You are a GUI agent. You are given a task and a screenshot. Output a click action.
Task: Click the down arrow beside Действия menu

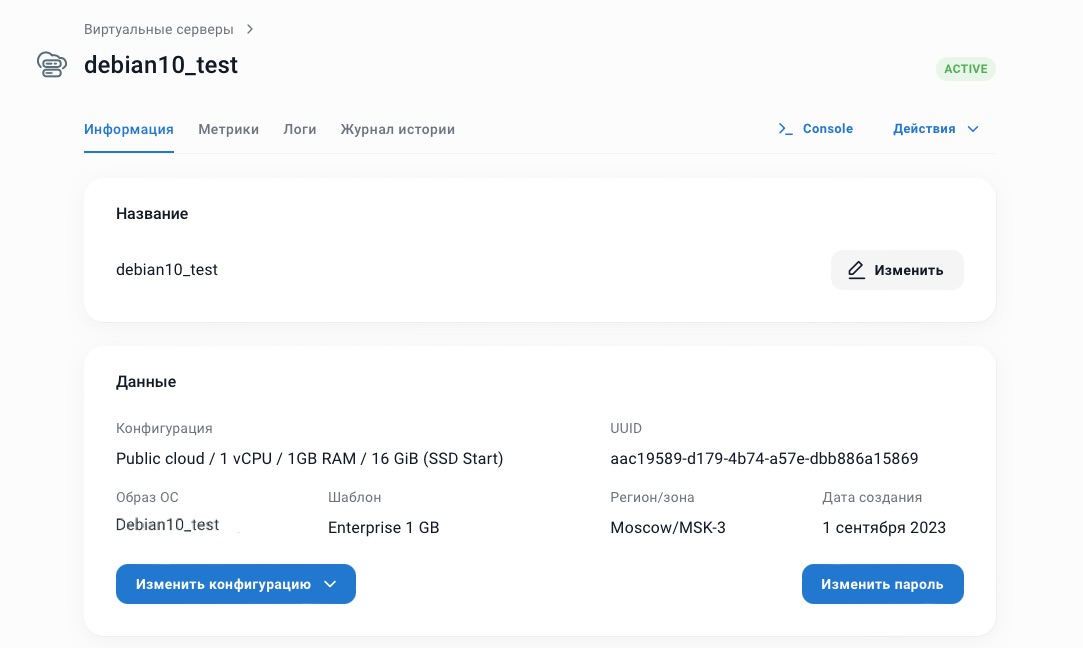tap(972, 128)
